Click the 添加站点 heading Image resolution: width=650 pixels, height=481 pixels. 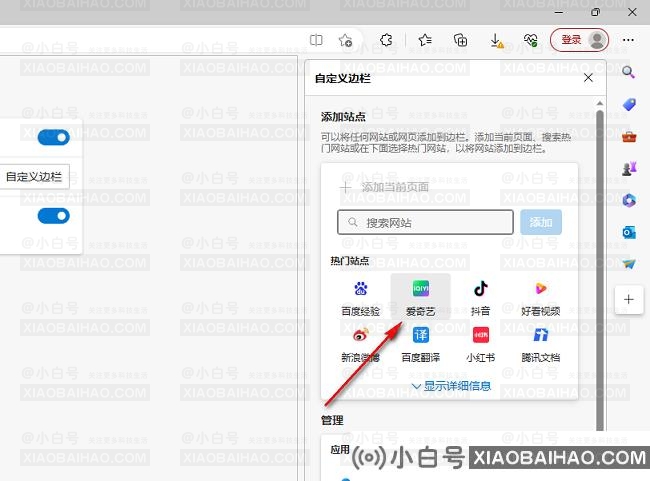click(x=343, y=117)
